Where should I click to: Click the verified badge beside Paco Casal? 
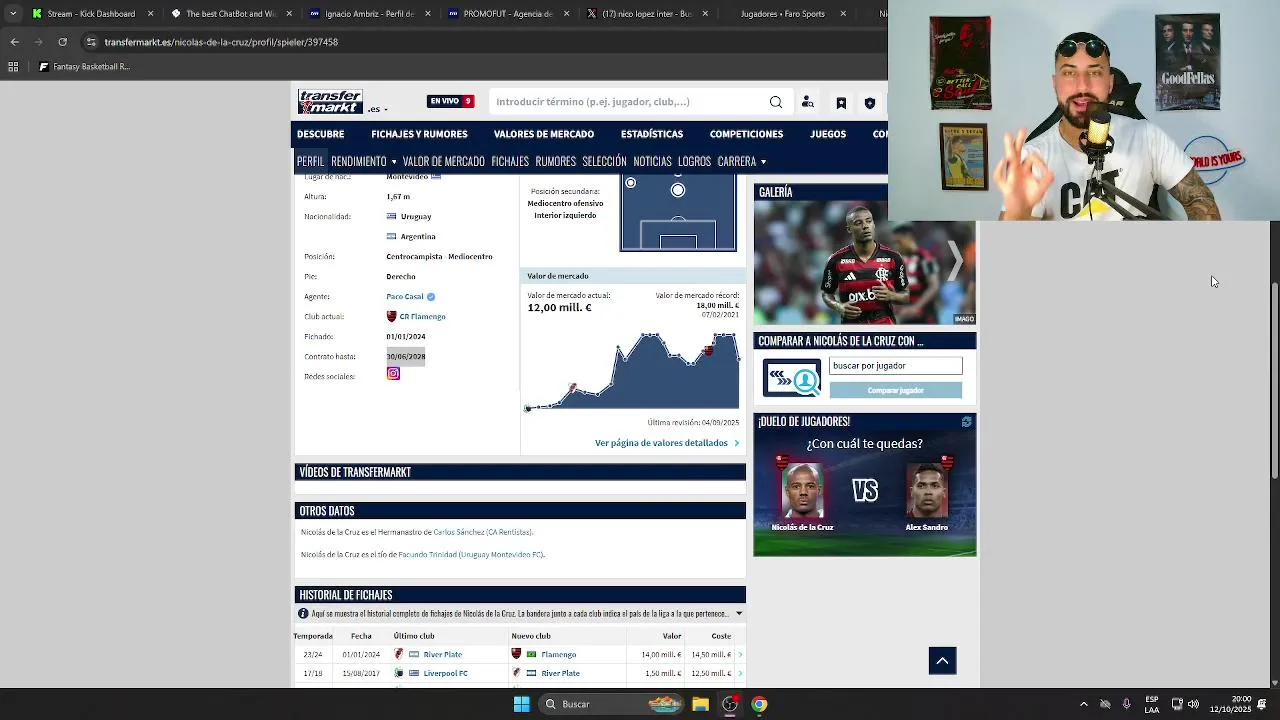431,297
